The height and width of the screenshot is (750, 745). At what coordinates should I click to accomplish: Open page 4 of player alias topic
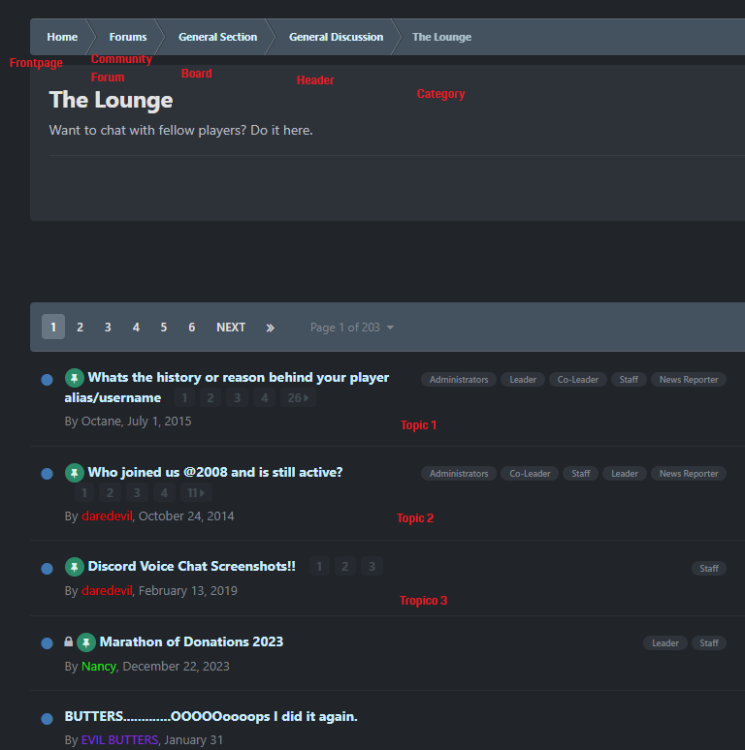coord(264,398)
